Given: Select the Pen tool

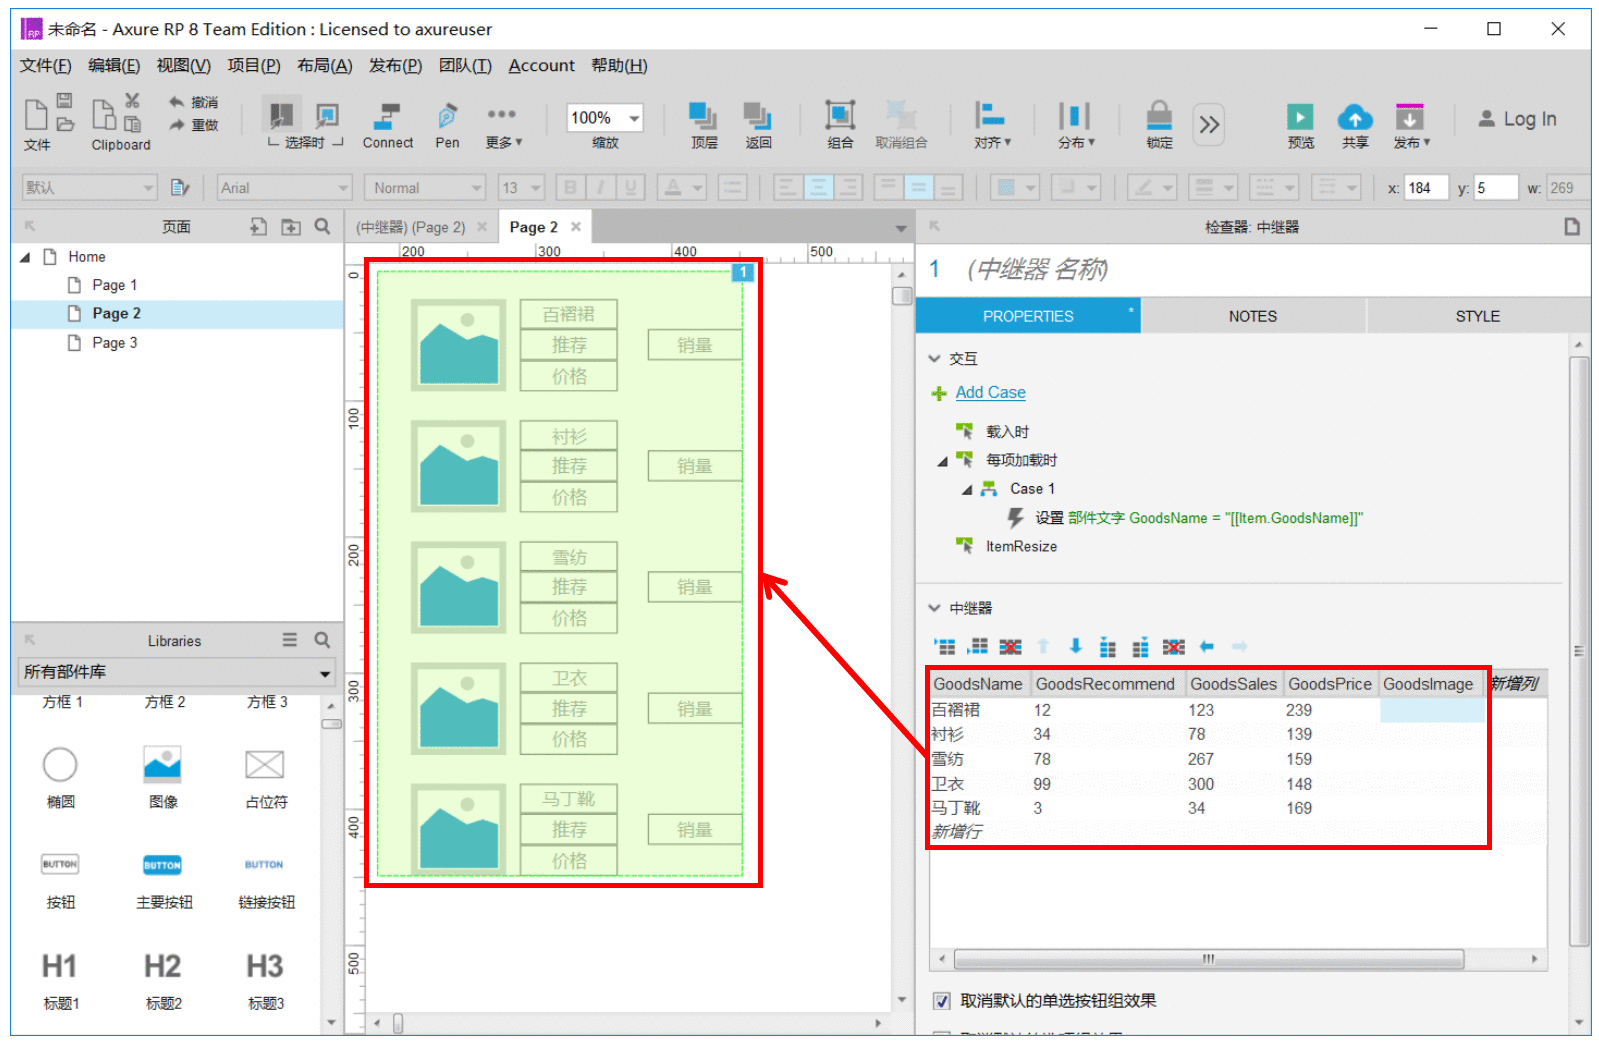Looking at the screenshot, I should coord(447,125).
